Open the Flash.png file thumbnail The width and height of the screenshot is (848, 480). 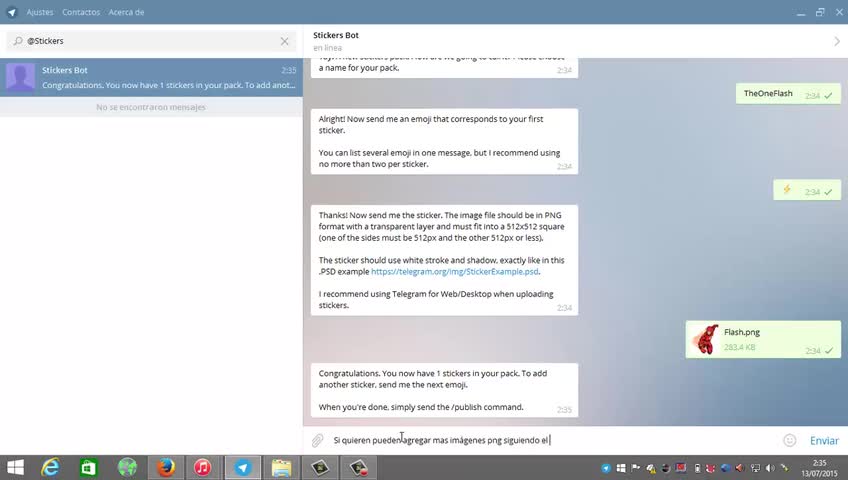[x=706, y=339]
